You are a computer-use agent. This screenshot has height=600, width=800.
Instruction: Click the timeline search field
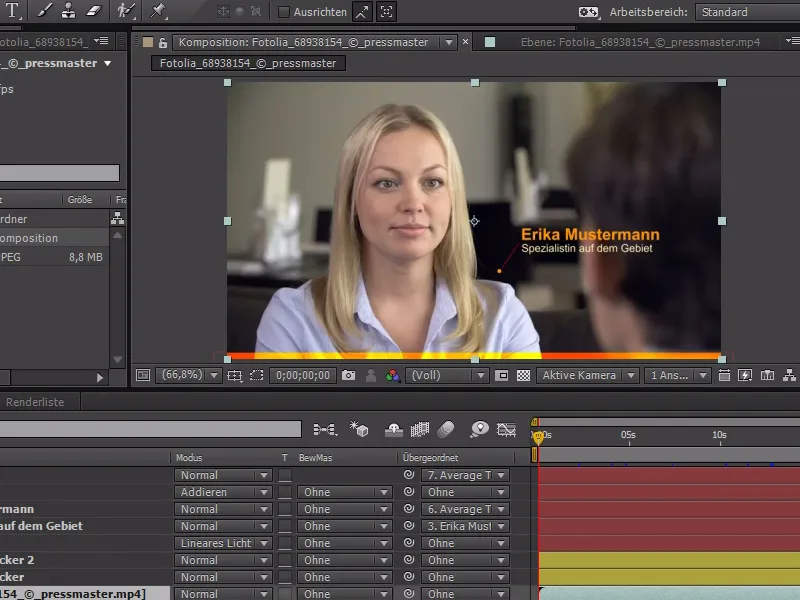point(150,429)
